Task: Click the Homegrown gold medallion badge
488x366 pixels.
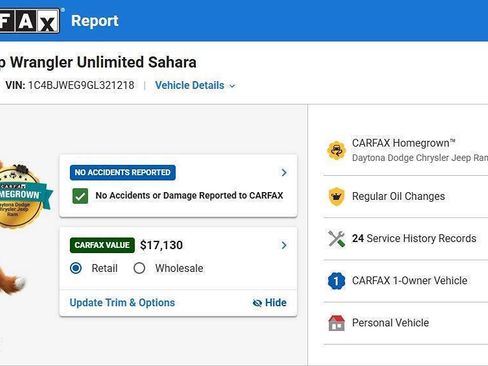Action: (x=22, y=197)
